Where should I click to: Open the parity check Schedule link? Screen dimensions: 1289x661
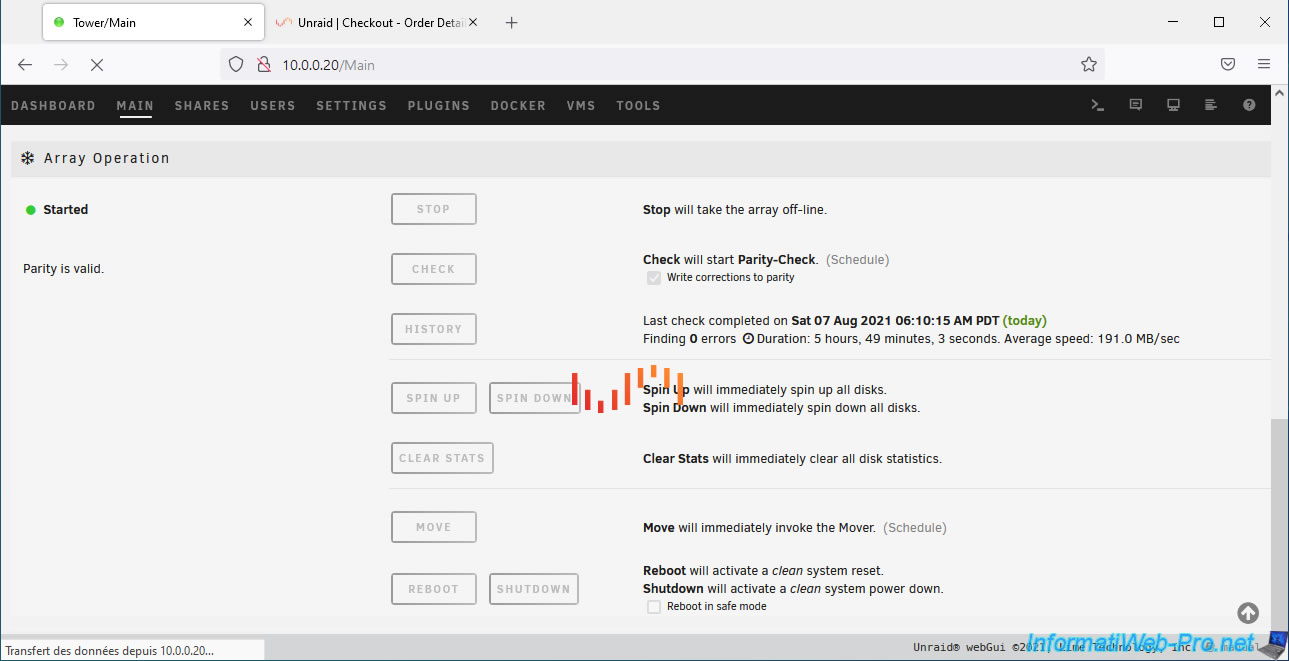pos(857,260)
